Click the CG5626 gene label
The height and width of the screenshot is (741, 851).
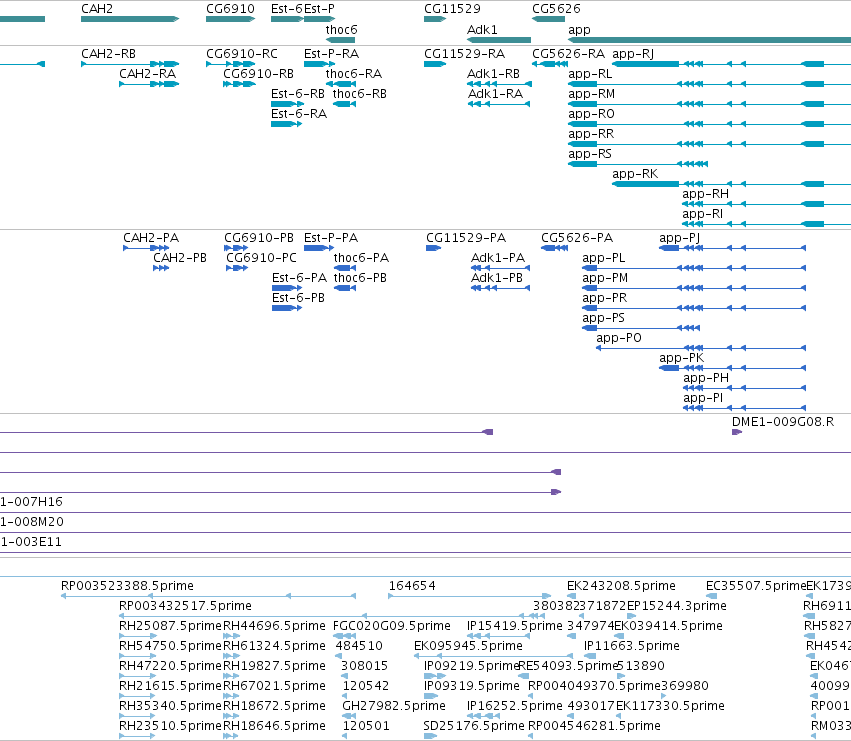[556, 9]
